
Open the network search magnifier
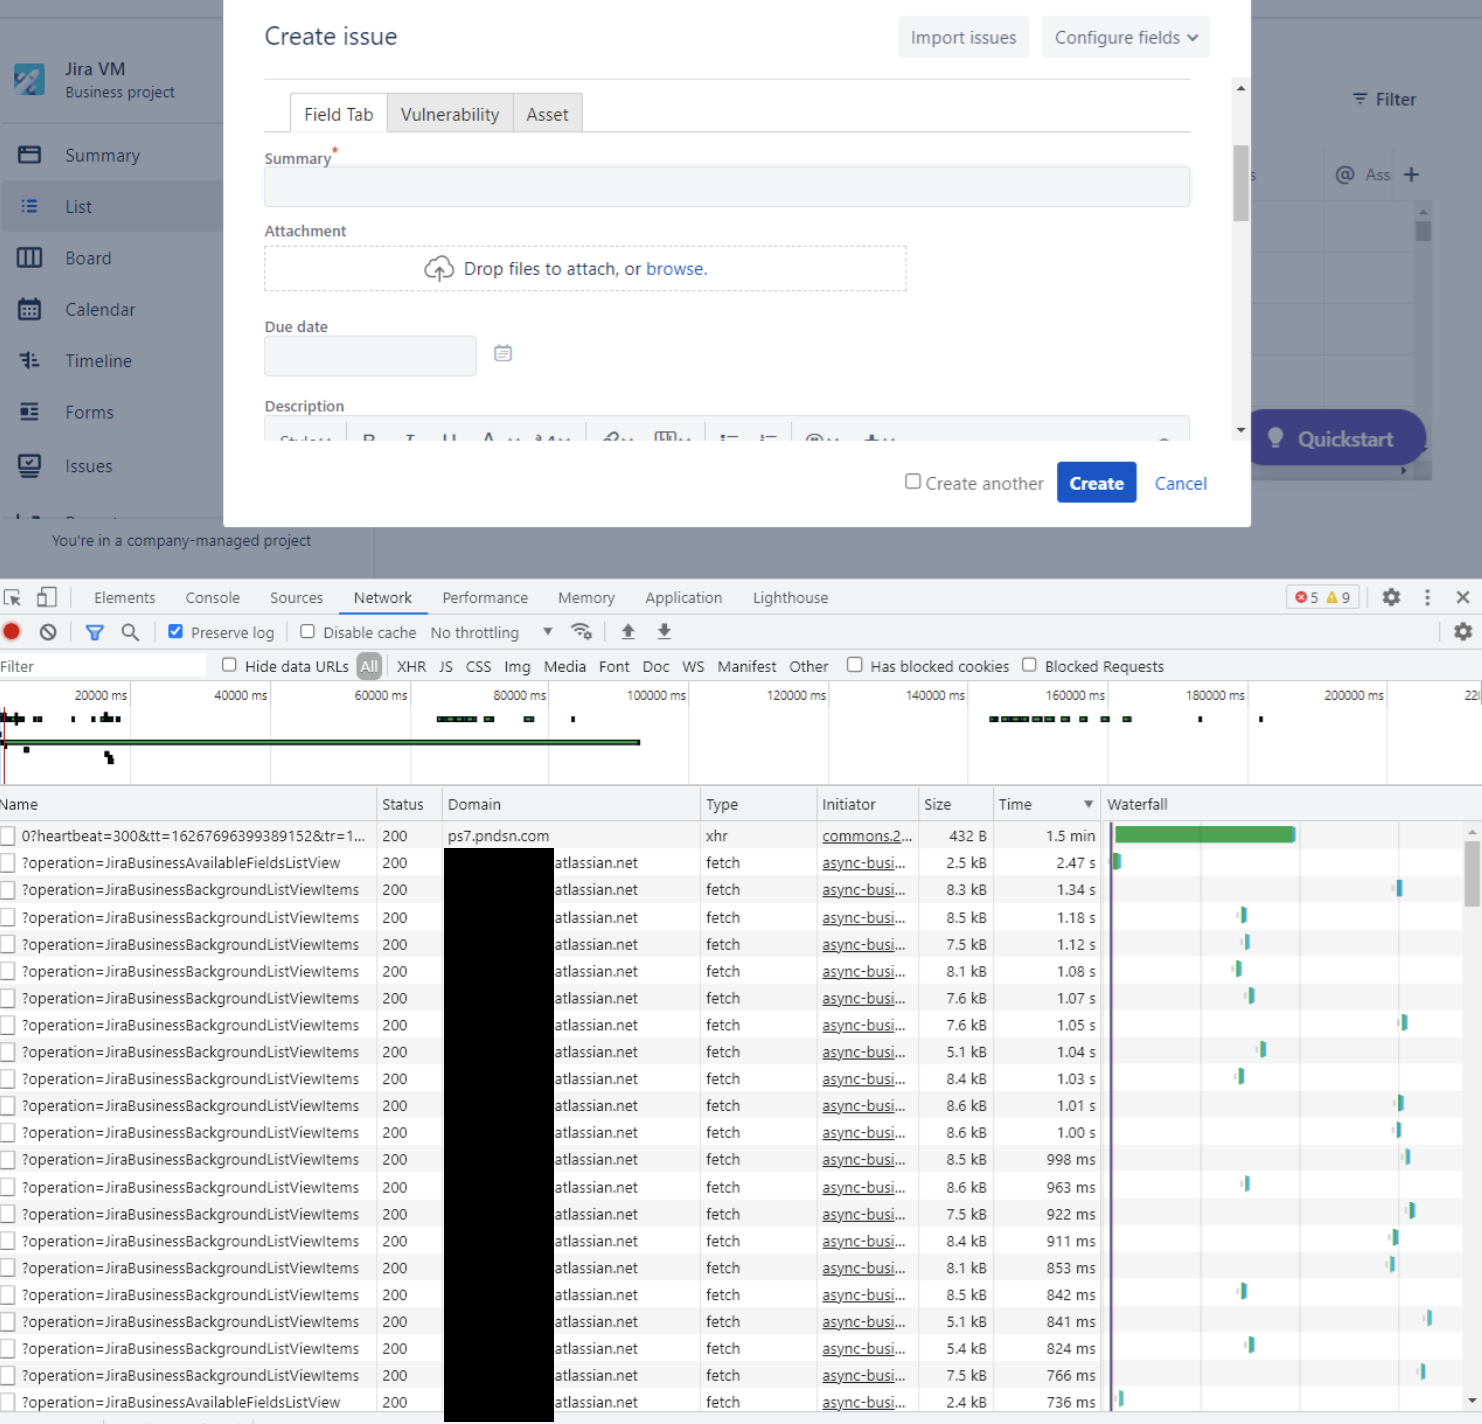tap(130, 632)
